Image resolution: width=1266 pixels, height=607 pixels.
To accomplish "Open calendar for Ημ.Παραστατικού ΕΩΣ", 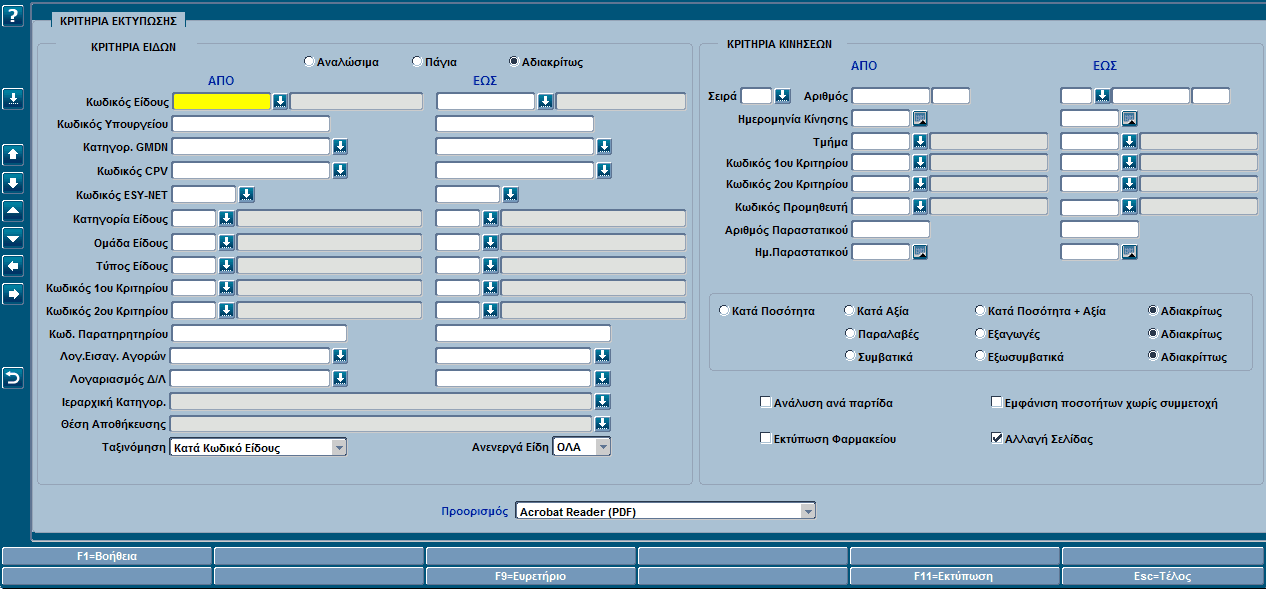I will [1129, 252].
